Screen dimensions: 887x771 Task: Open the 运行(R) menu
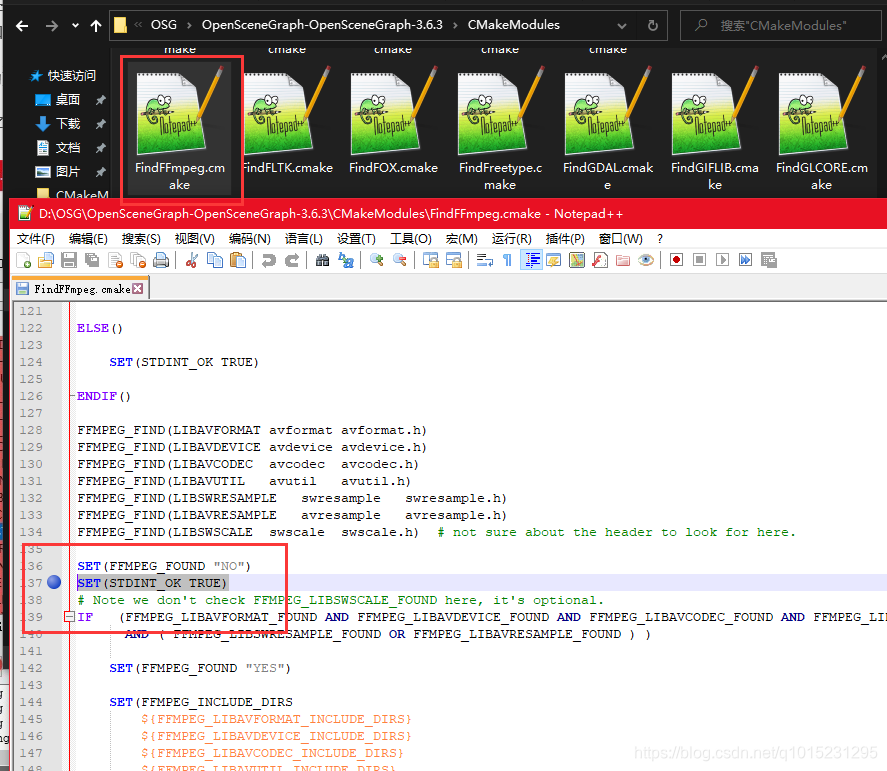(x=511, y=239)
